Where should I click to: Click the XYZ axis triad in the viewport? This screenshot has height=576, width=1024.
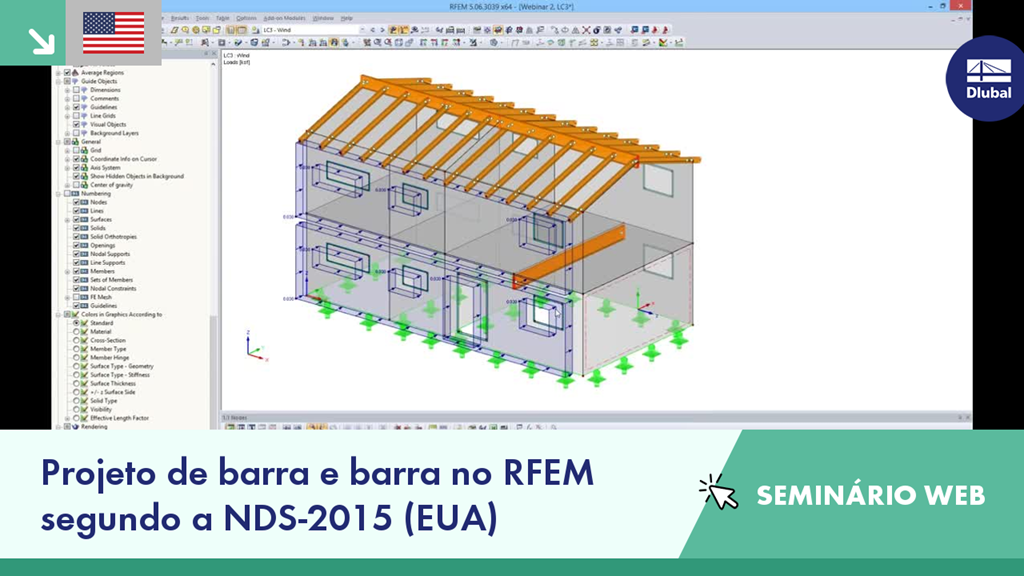tap(255, 347)
